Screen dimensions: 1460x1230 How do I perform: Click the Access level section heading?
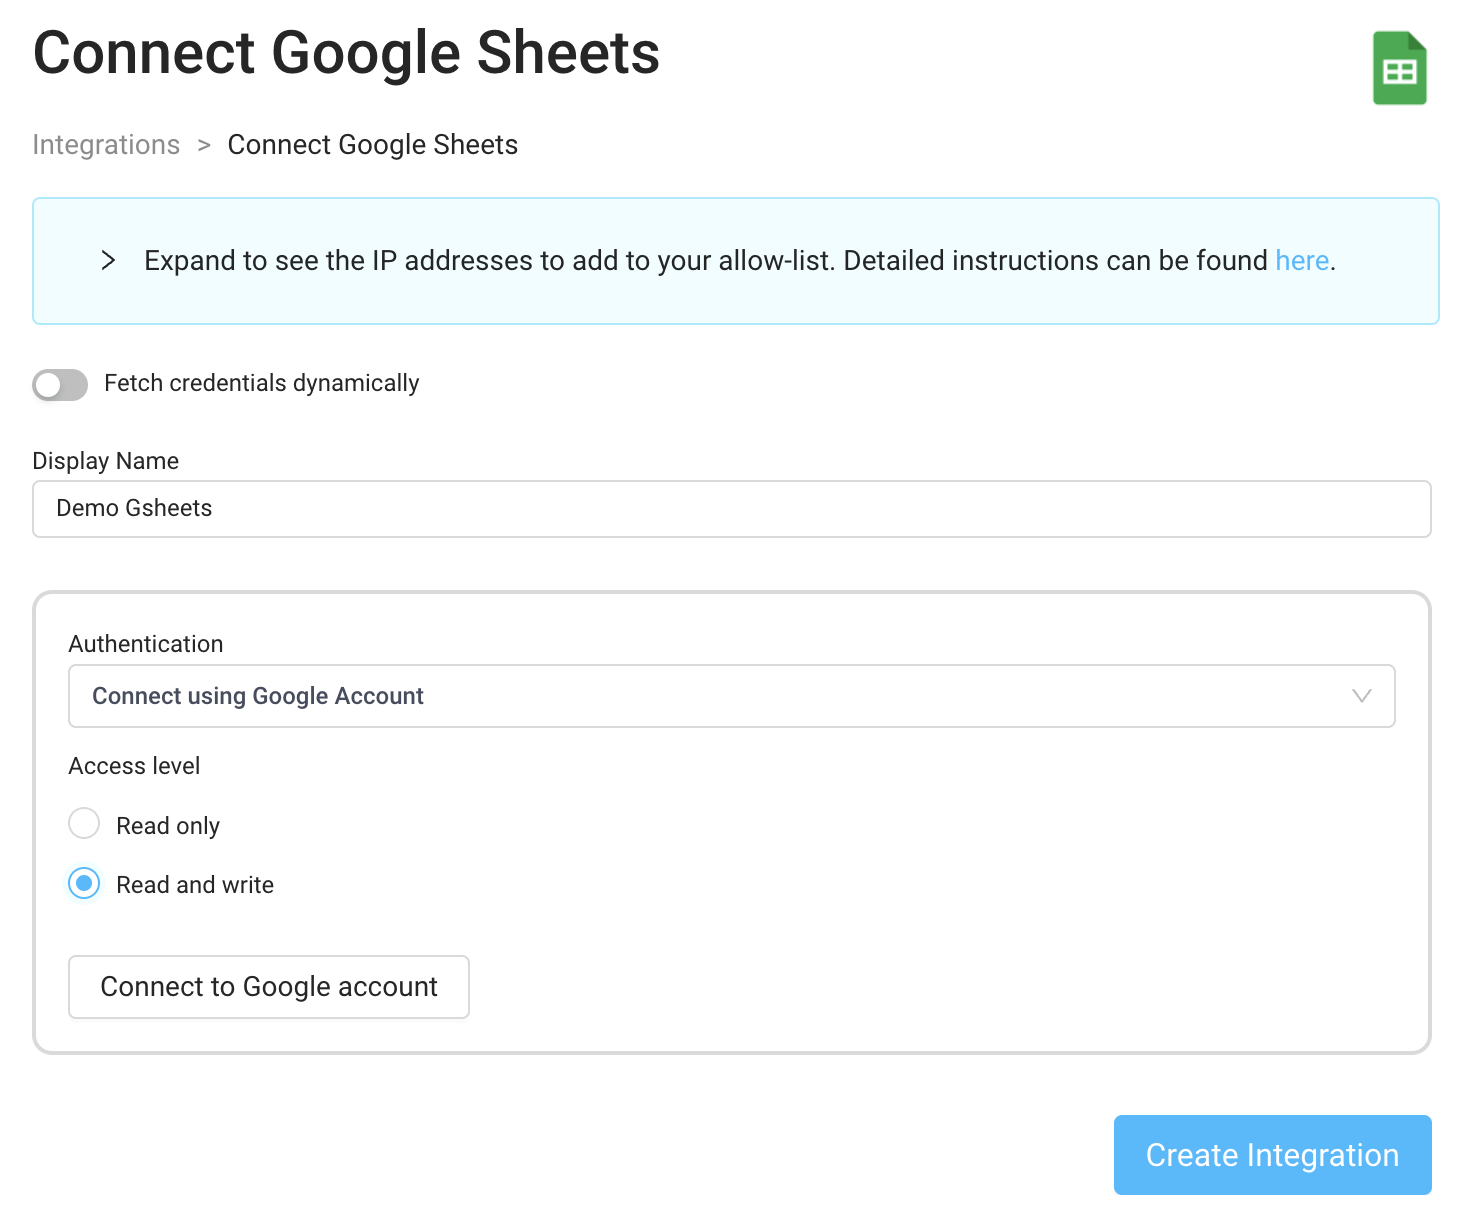[134, 765]
